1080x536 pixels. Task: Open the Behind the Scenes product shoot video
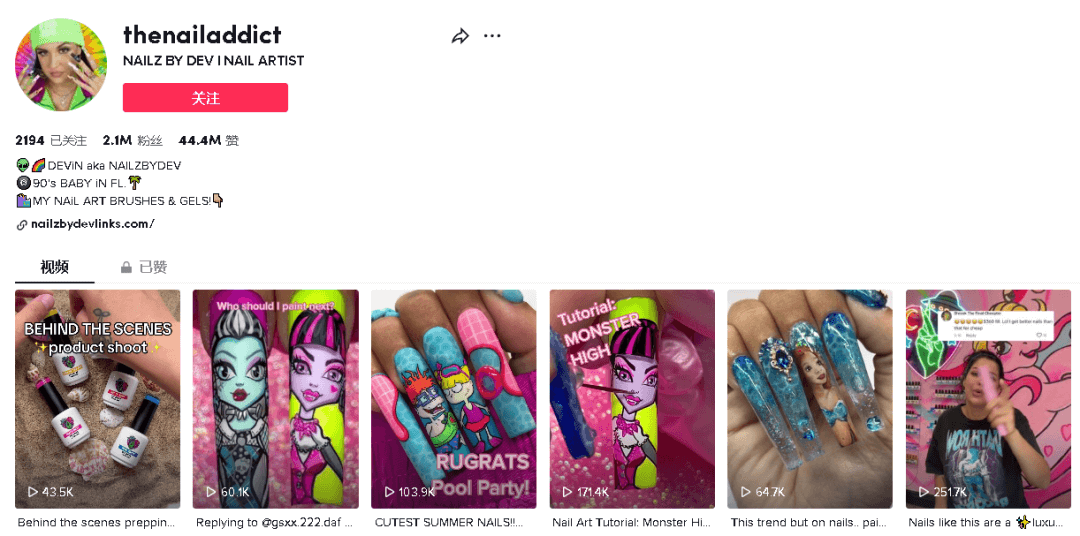click(x=98, y=399)
